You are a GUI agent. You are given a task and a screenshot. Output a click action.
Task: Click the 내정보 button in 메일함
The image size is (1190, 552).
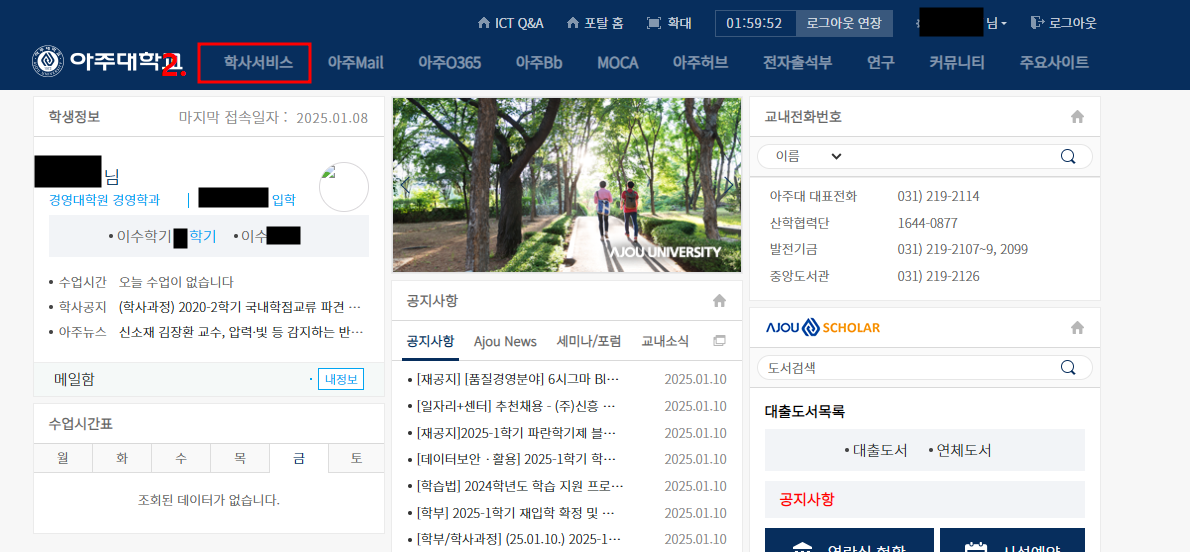(x=340, y=379)
